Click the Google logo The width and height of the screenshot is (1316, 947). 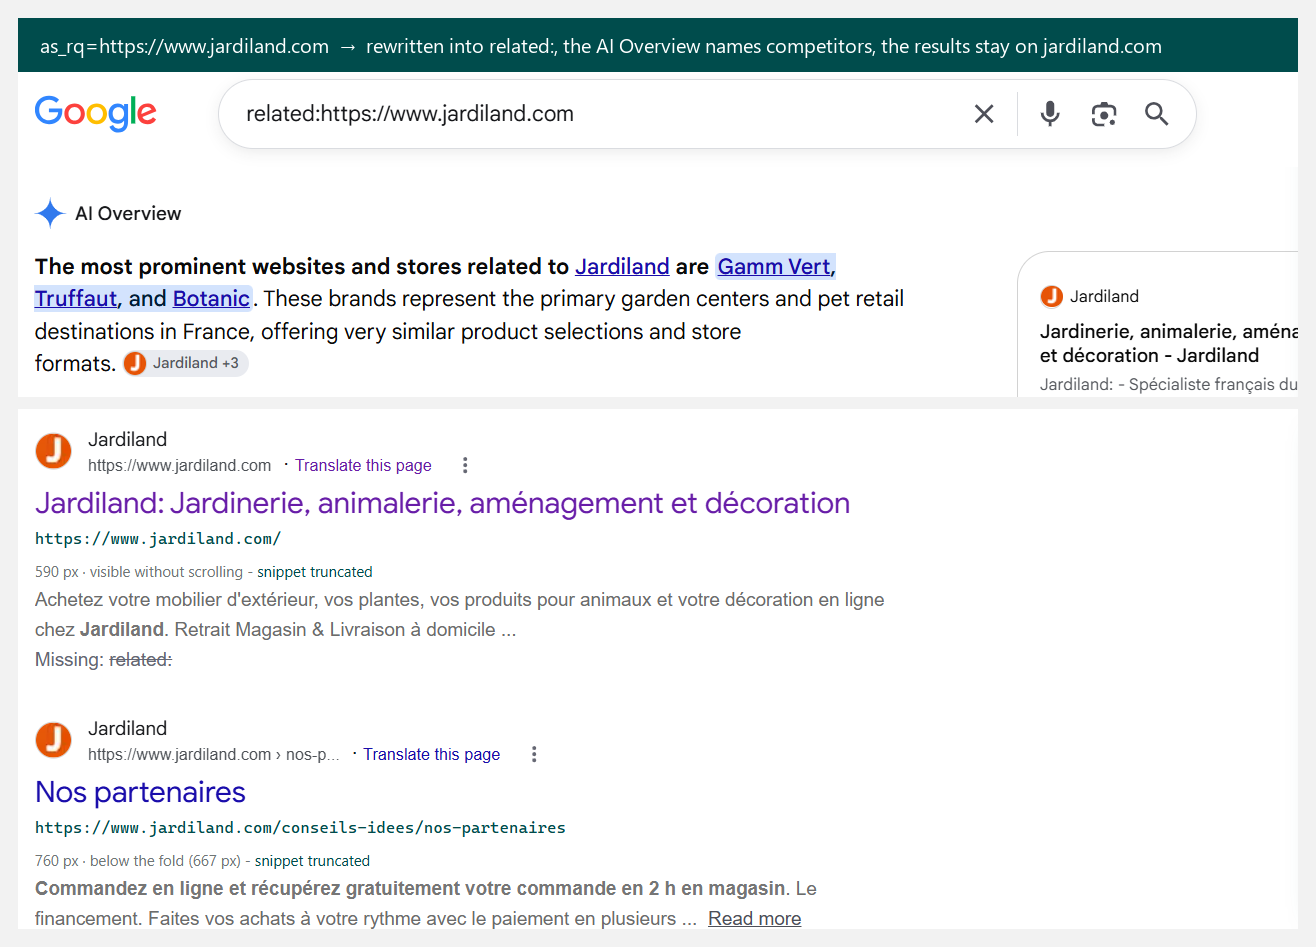(96, 113)
